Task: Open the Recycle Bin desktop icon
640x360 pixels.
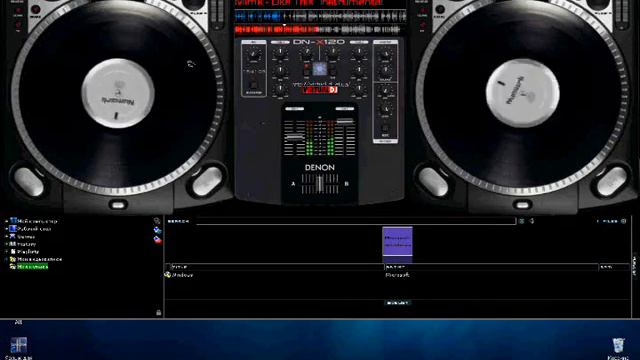Action: pyautogui.click(x=618, y=345)
